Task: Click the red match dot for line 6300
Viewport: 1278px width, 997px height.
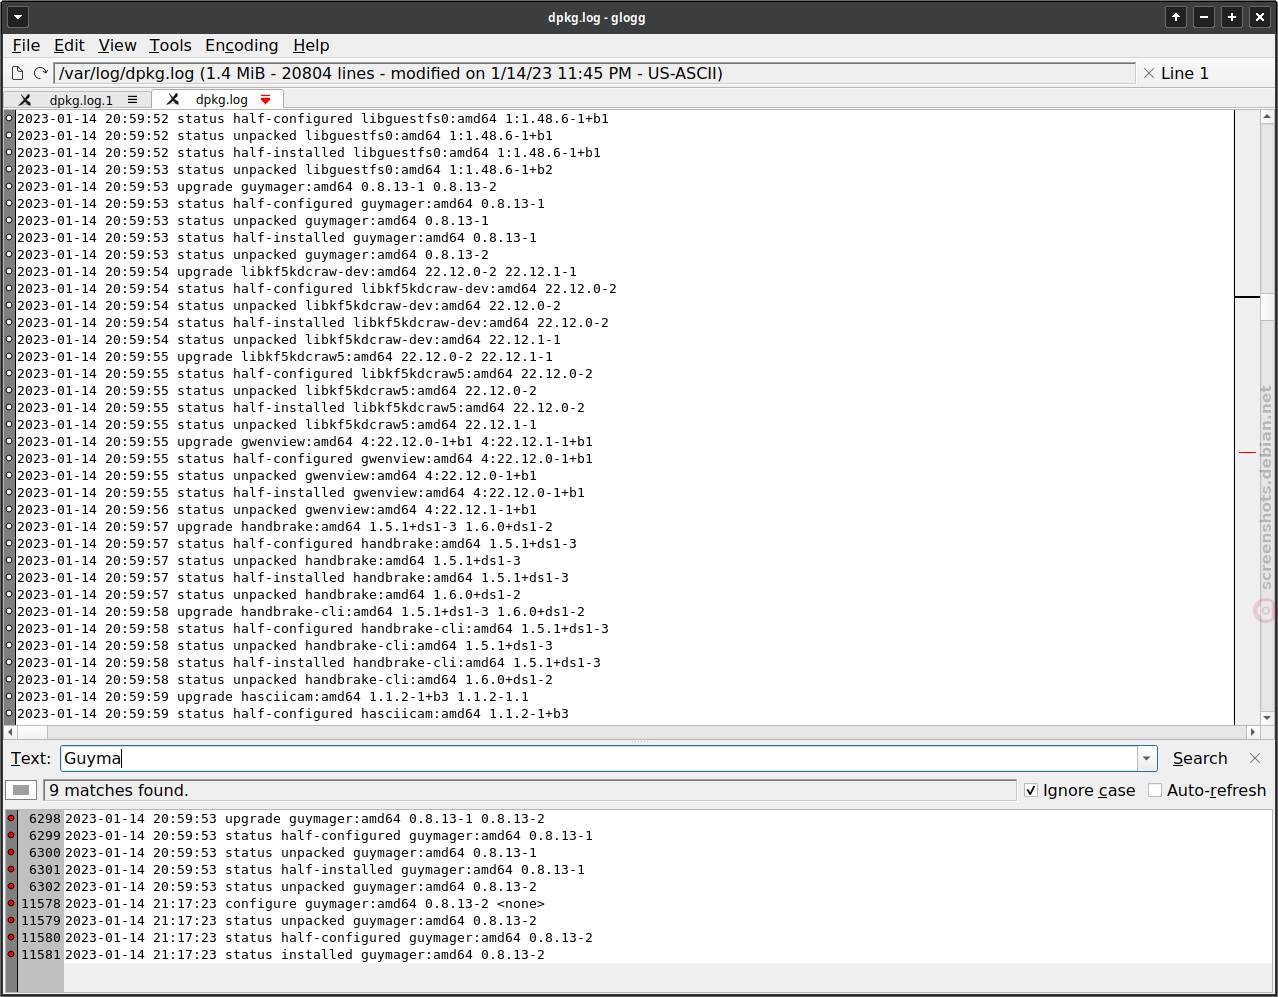Action: point(11,852)
